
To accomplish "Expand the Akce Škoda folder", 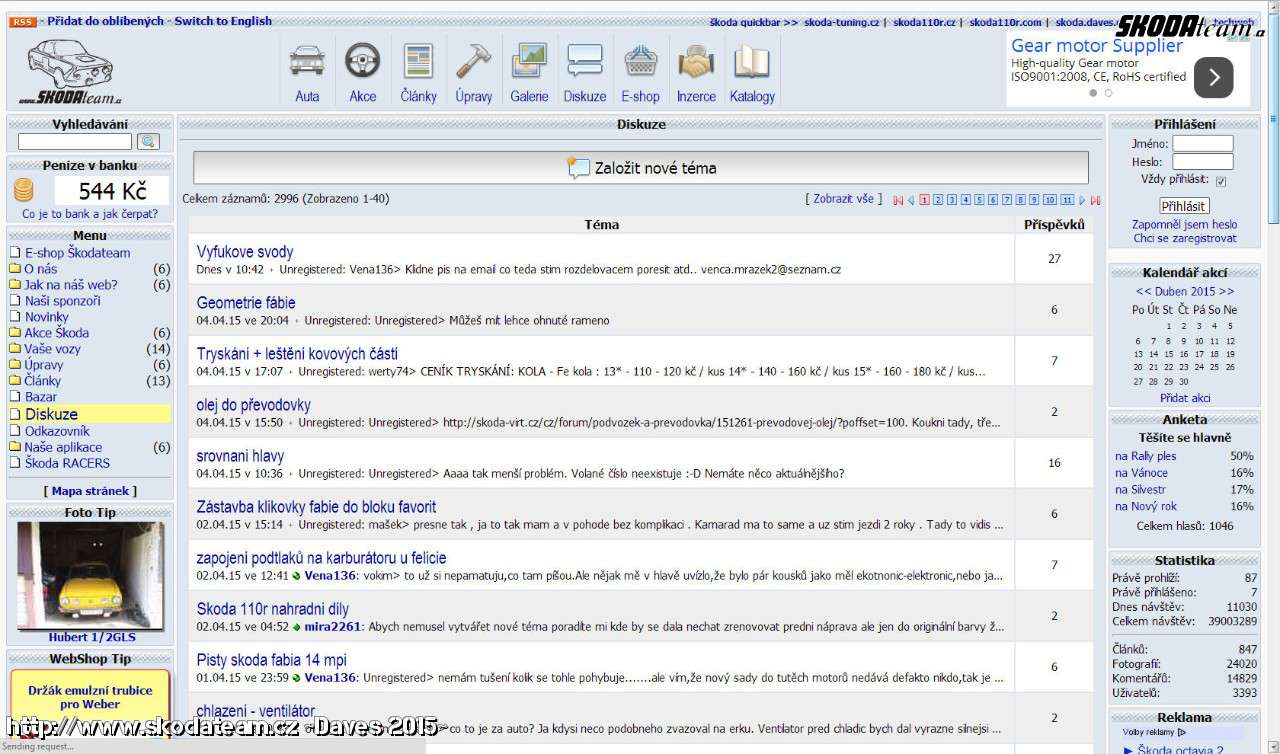I will [15, 333].
